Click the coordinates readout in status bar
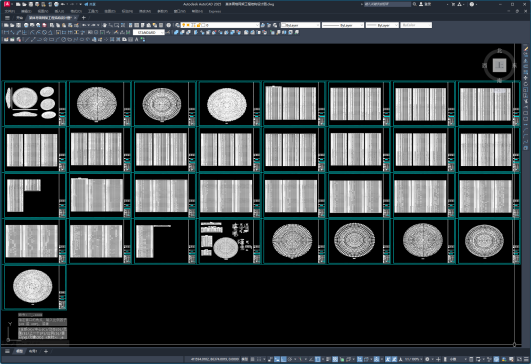 (x=216, y=359)
